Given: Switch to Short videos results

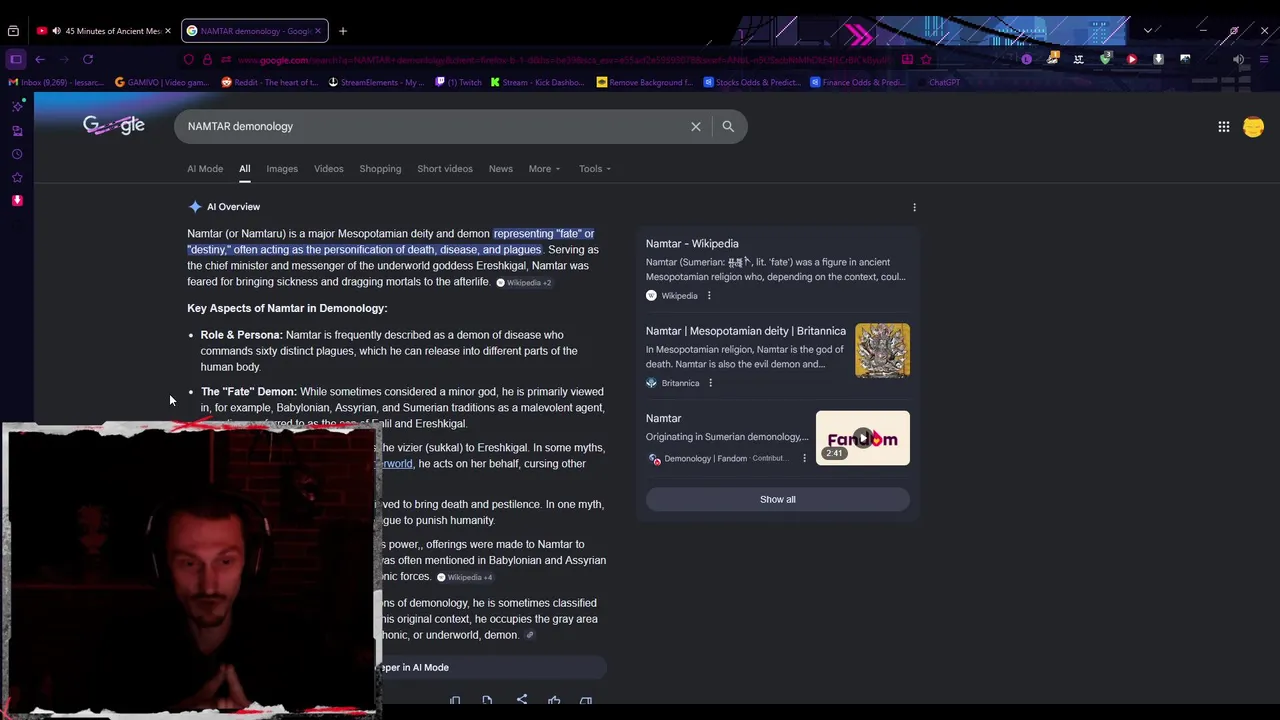Looking at the screenshot, I should tap(445, 169).
